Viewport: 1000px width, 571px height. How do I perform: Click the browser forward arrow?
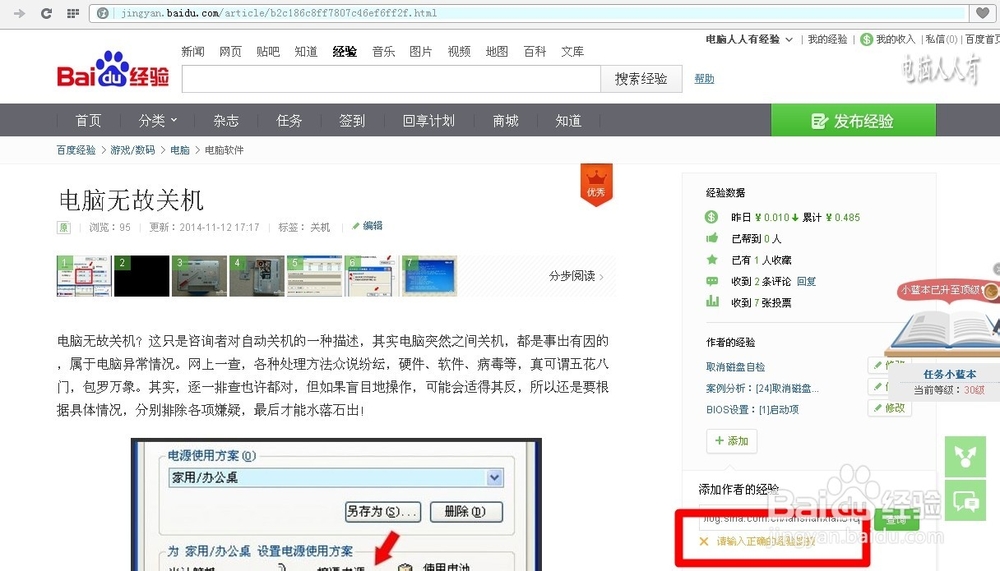pos(19,13)
